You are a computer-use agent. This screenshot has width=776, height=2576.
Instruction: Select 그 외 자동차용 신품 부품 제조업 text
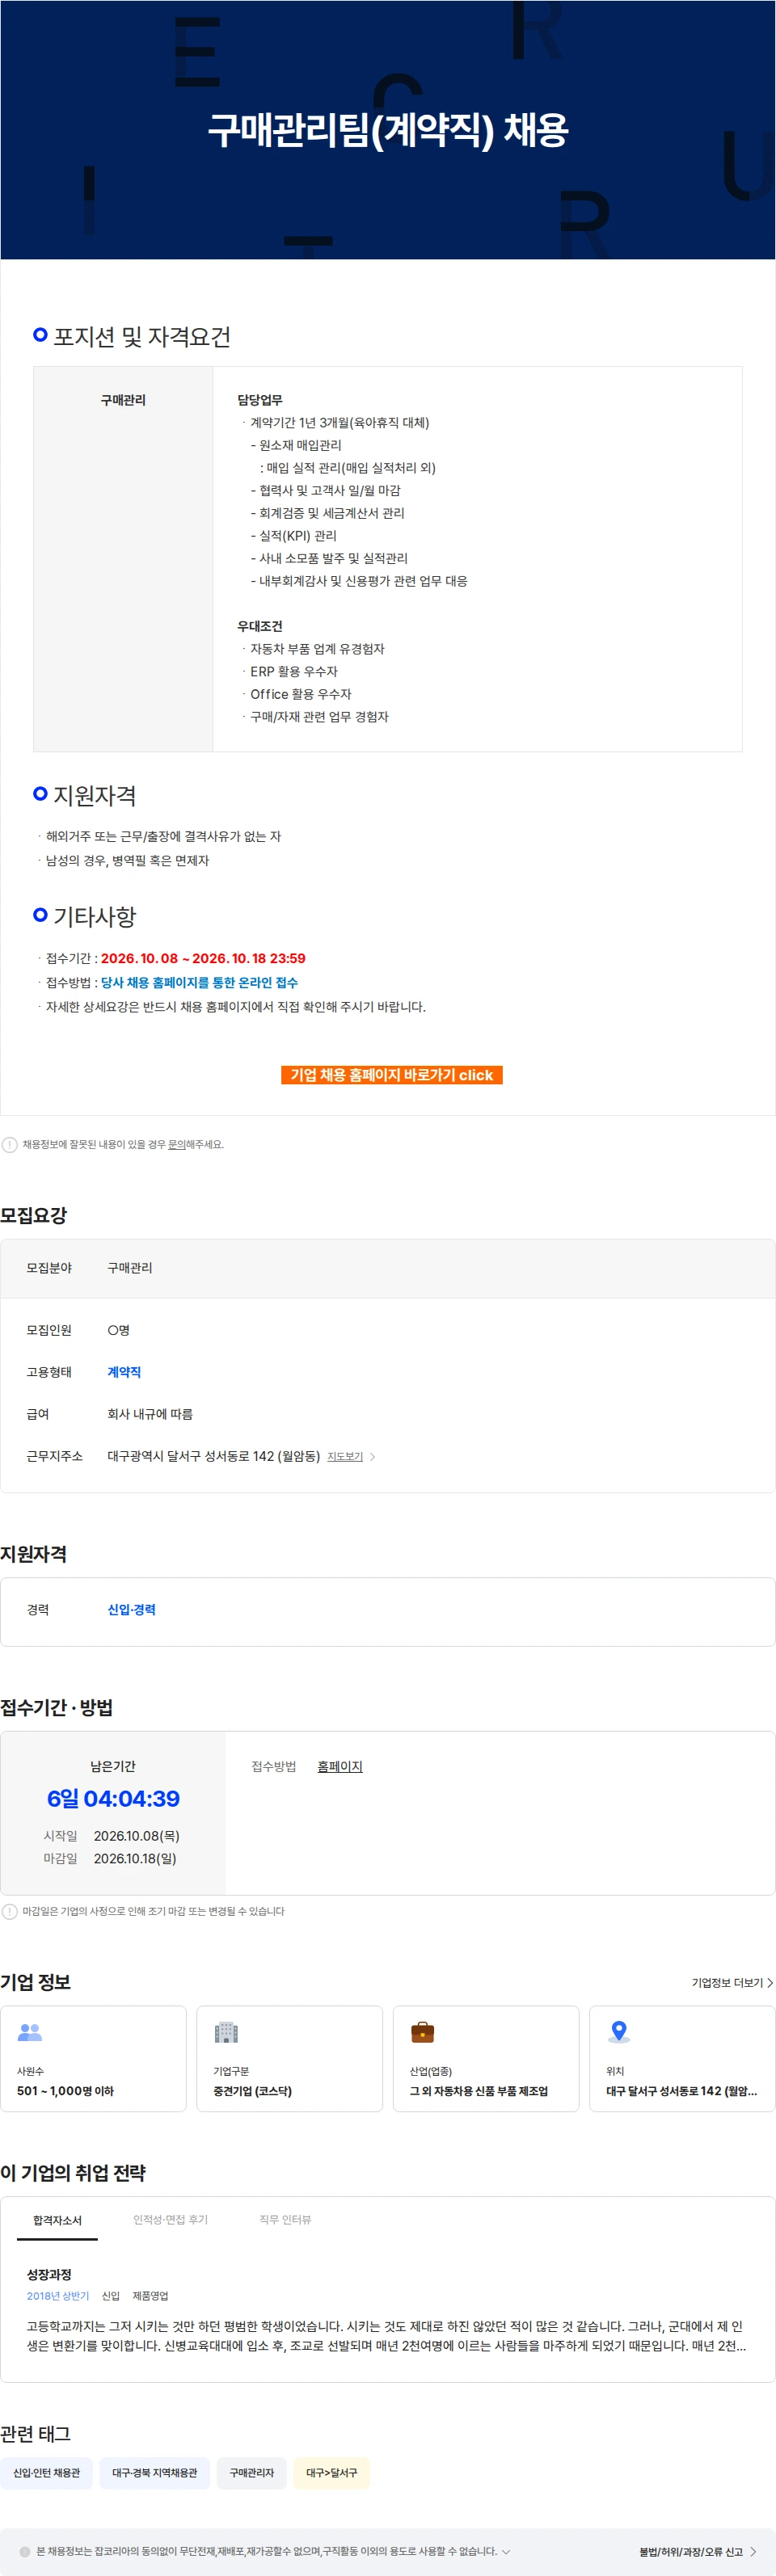coord(478,2091)
